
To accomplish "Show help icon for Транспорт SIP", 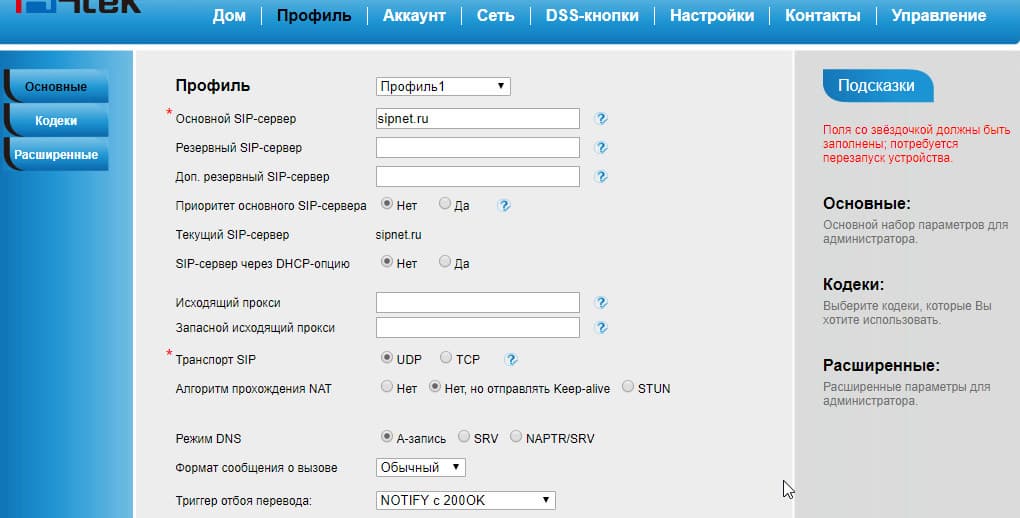I will point(511,359).
